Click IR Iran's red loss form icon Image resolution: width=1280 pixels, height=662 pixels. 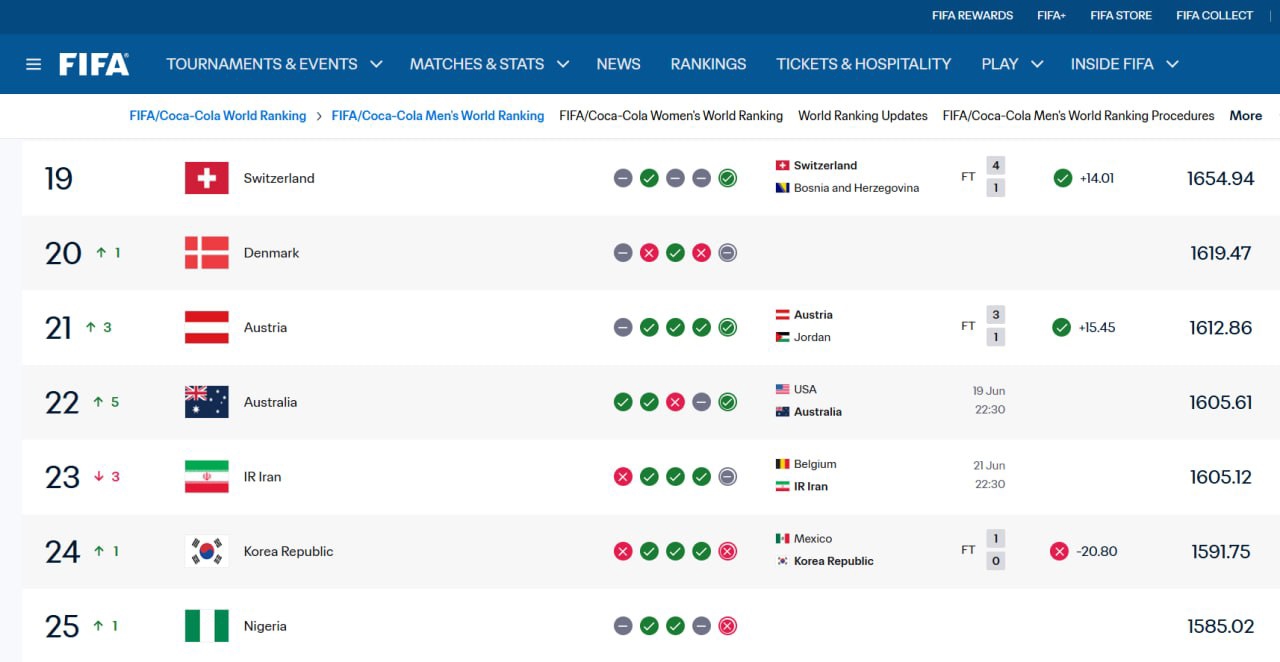[623, 477]
